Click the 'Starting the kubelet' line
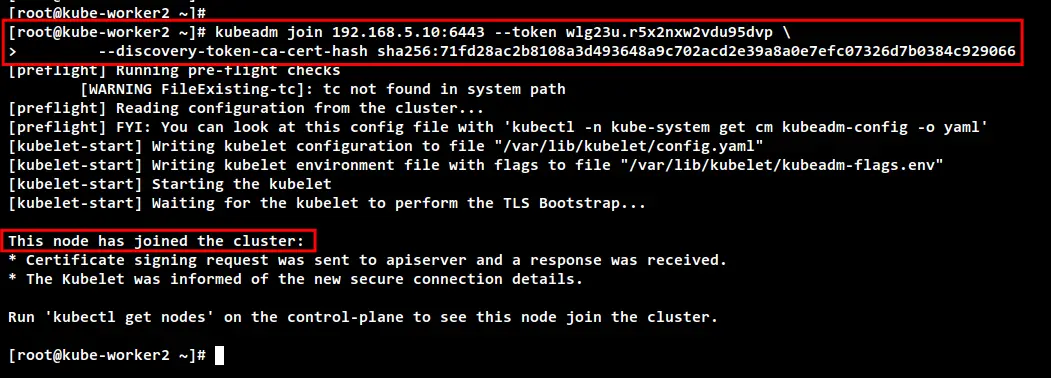Screen dimensions: 1051x378 (170, 184)
